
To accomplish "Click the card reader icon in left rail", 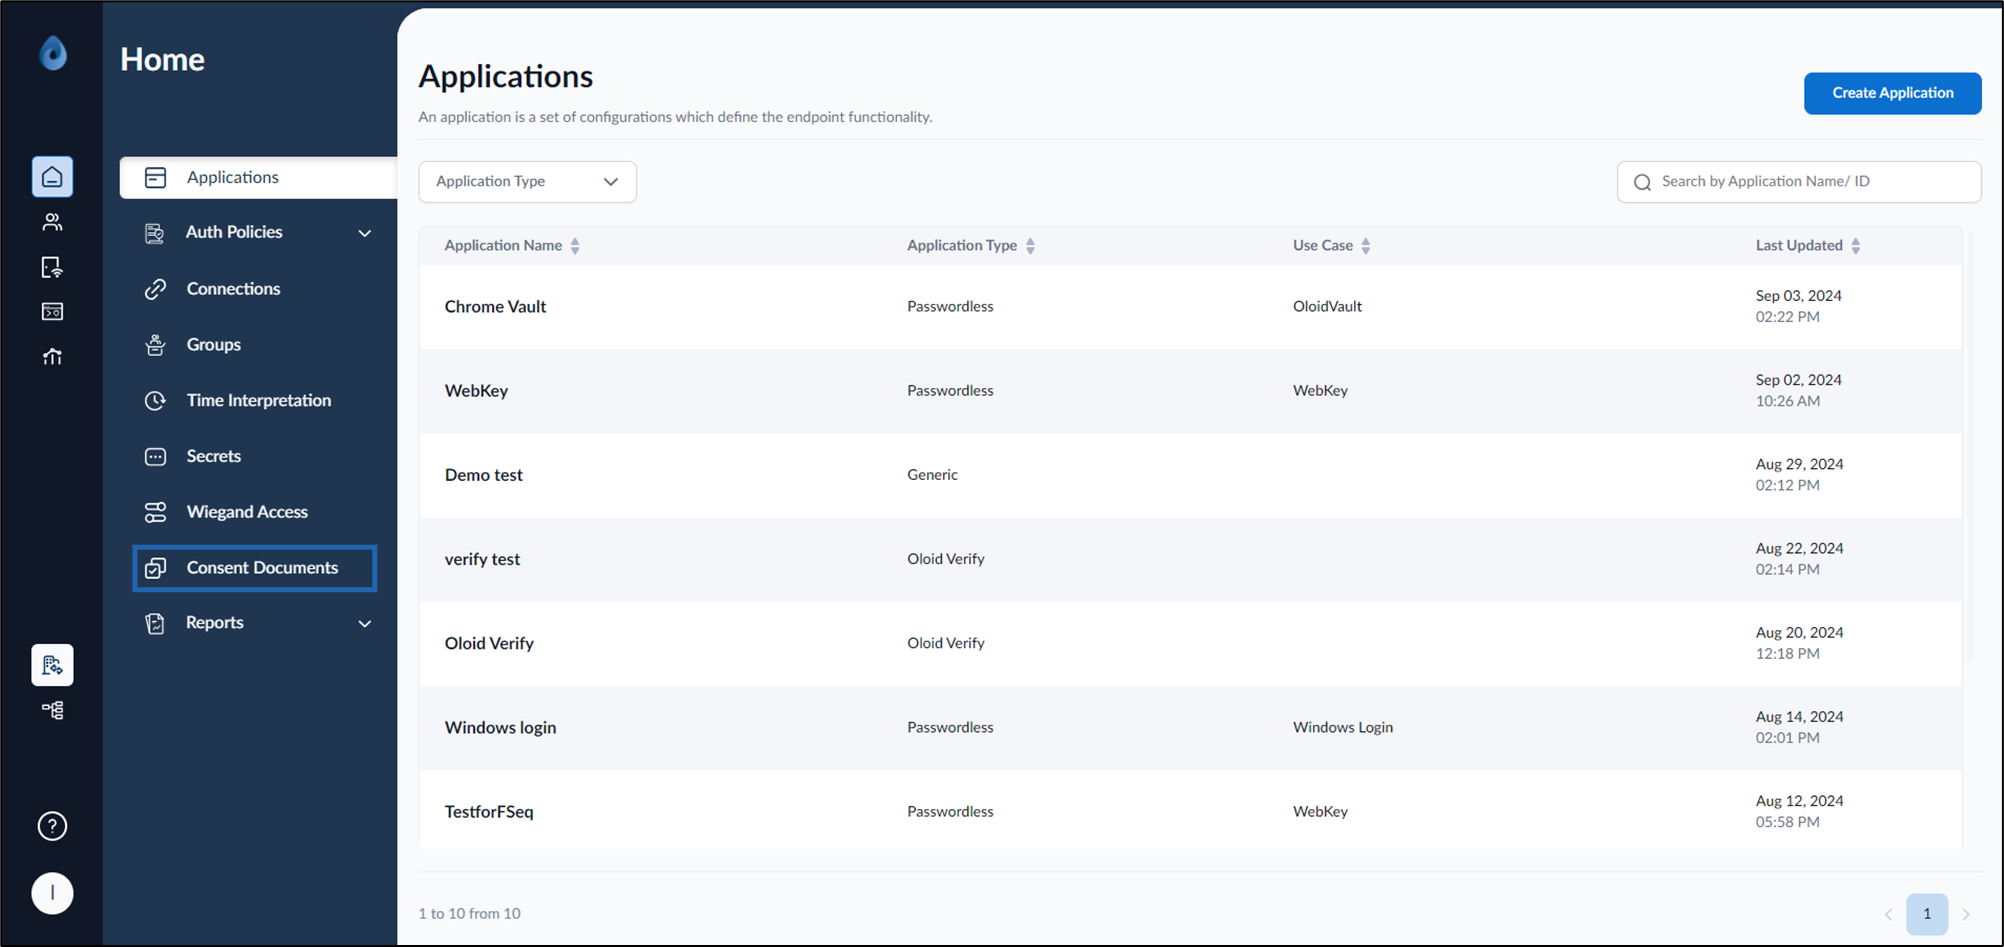I will 52,312.
